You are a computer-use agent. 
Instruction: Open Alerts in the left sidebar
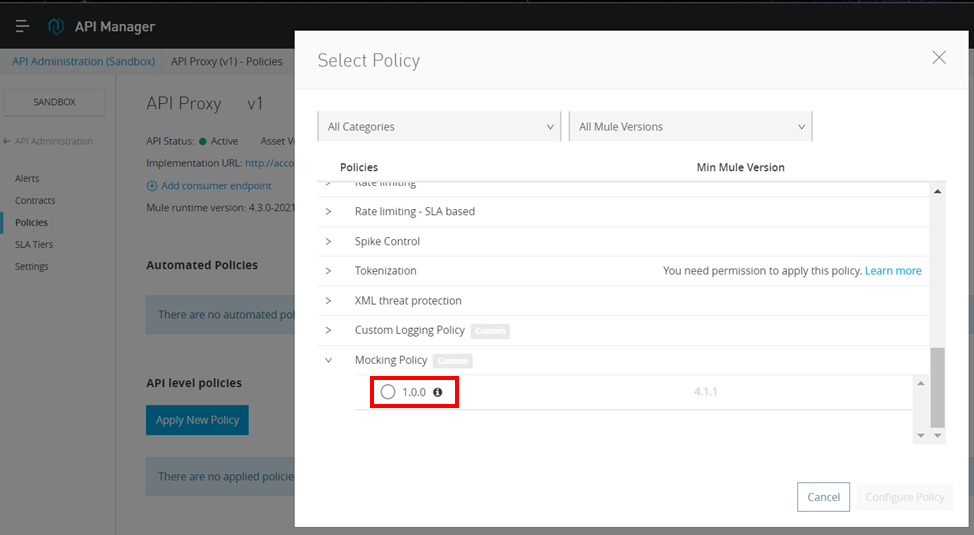coord(28,178)
